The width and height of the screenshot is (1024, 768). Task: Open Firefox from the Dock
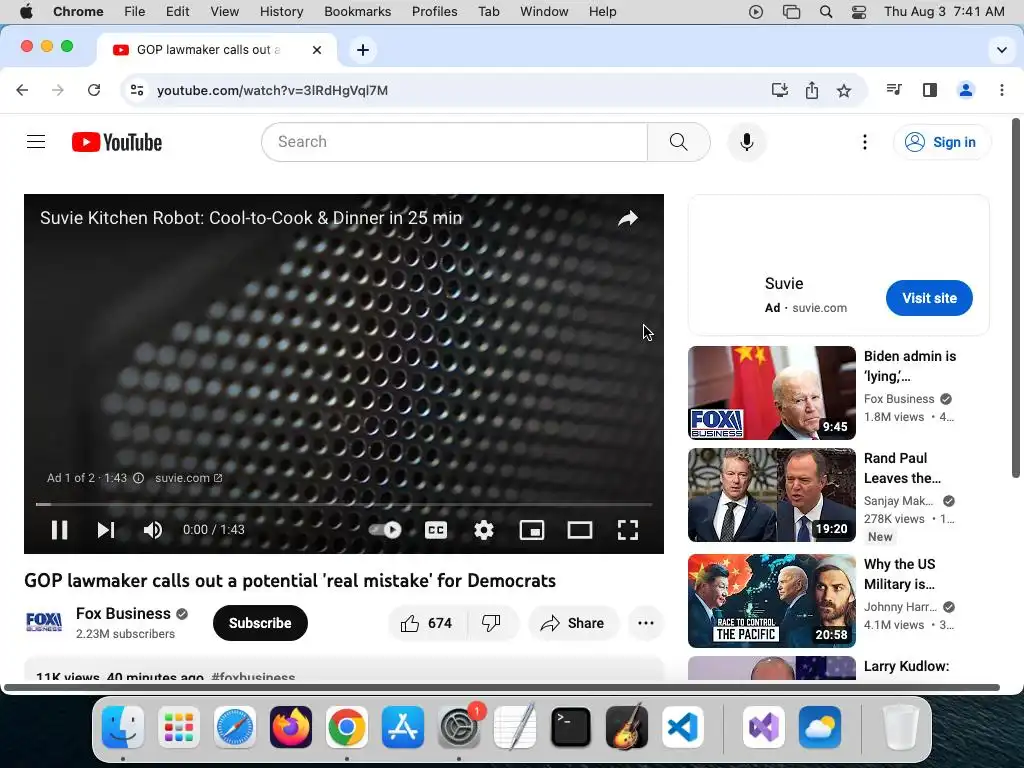pyautogui.click(x=291, y=727)
